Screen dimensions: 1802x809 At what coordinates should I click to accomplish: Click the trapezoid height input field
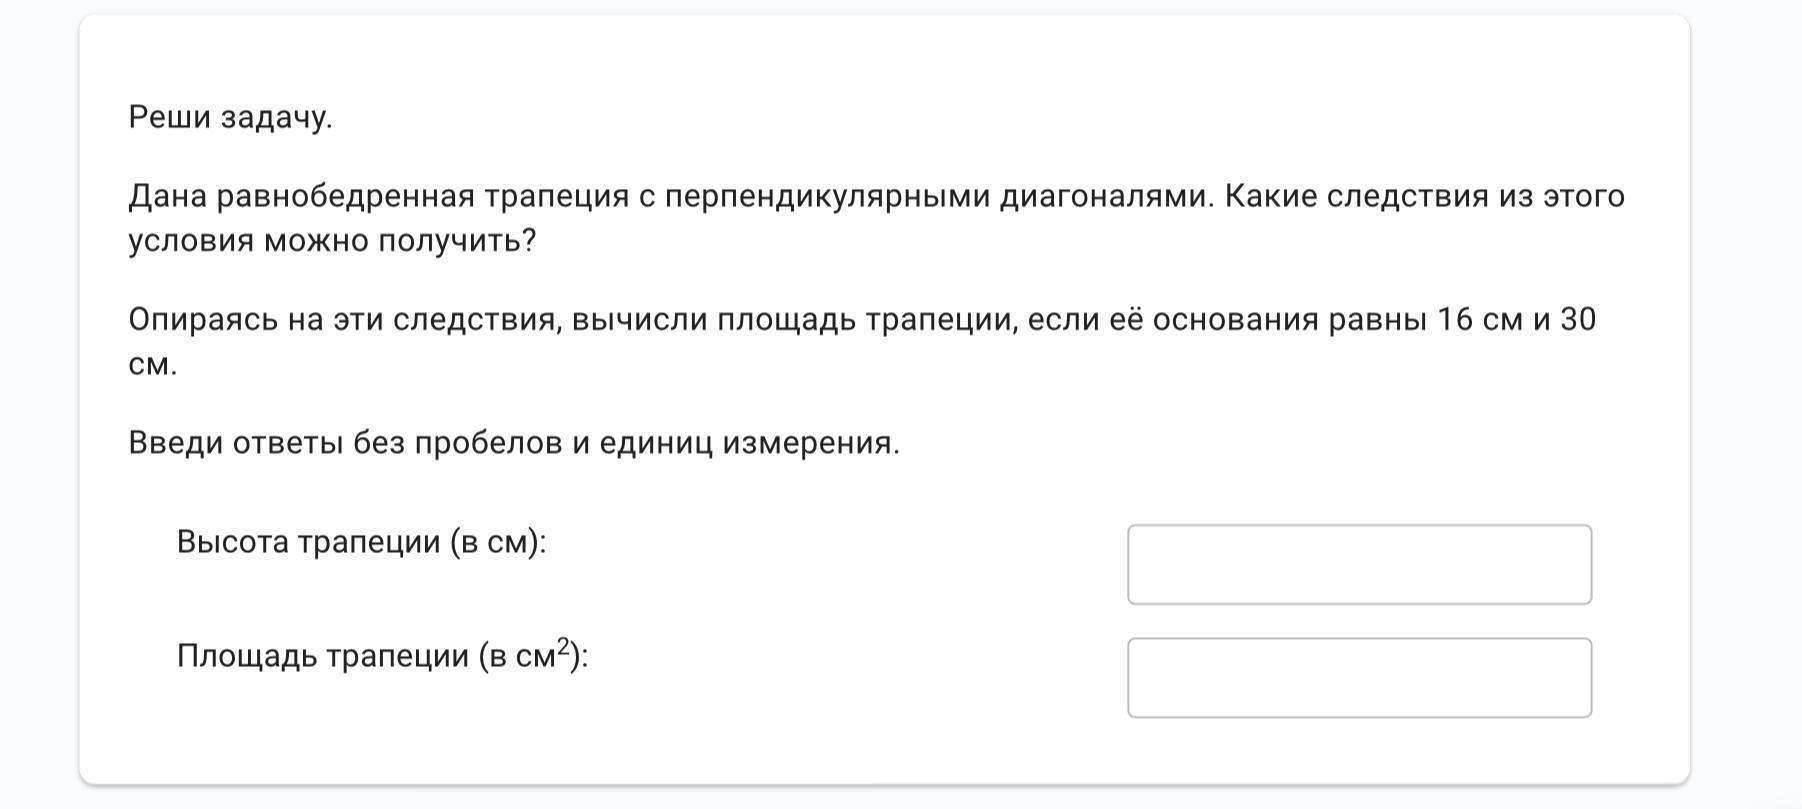click(x=1359, y=564)
